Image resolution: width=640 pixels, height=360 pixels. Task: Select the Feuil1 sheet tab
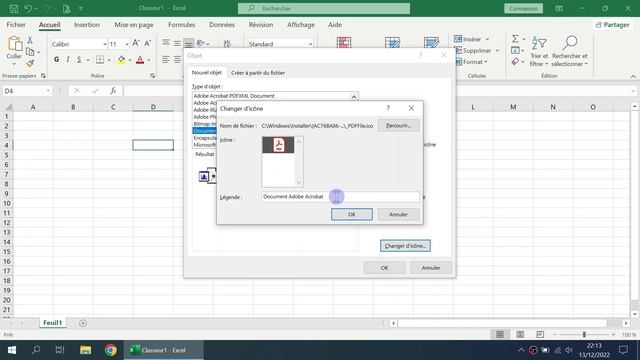click(53, 323)
